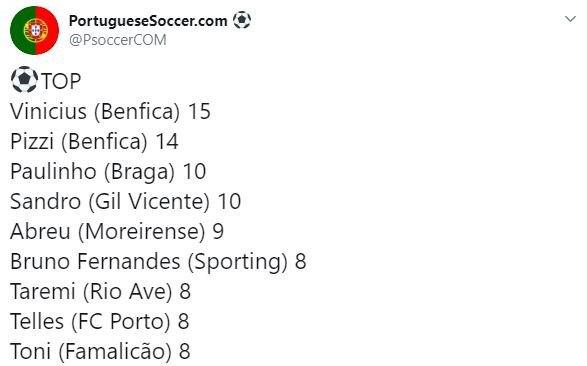The image size is (587, 366).
Task: Click the Portugal flag profile avatar
Action: point(34,30)
